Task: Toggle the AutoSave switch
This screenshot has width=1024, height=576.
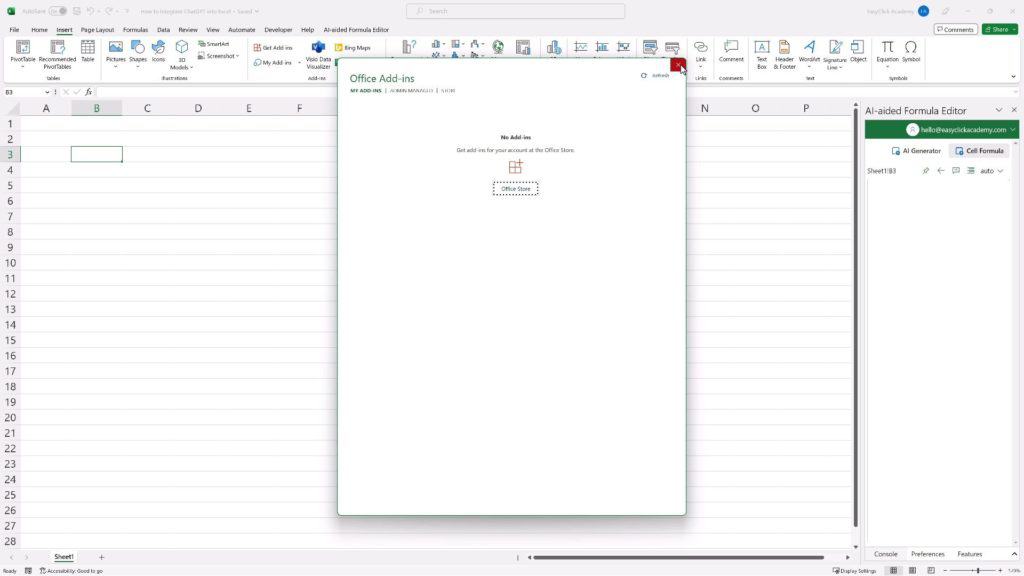Action: point(57,11)
